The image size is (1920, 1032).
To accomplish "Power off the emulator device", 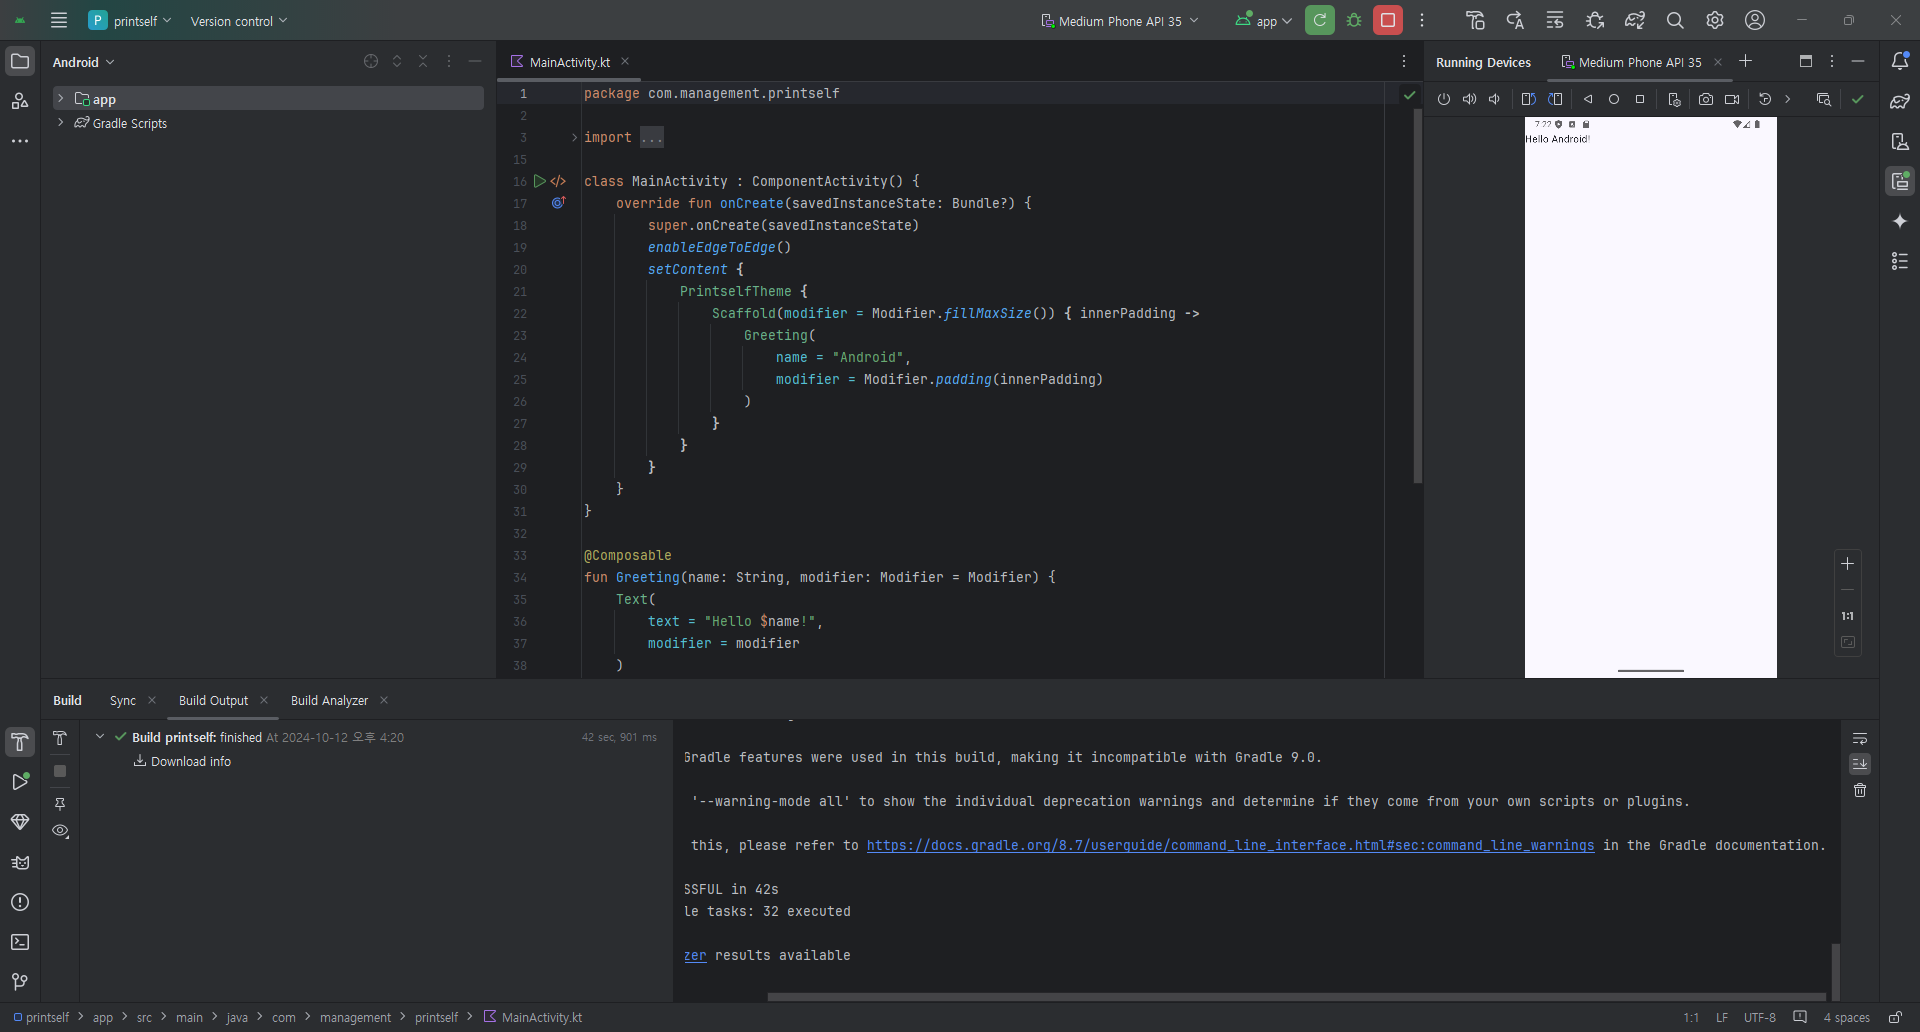I will pyautogui.click(x=1444, y=99).
